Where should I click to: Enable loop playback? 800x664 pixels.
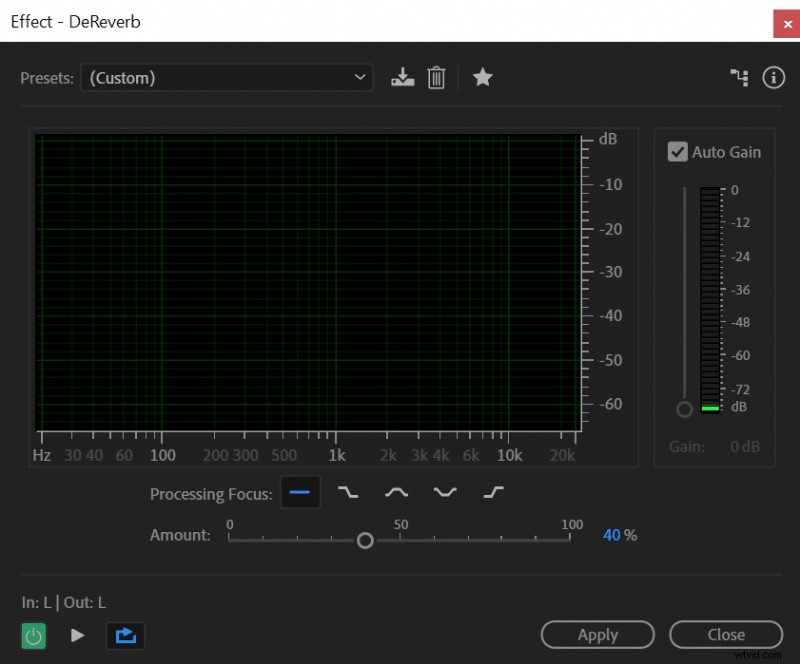(125, 635)
